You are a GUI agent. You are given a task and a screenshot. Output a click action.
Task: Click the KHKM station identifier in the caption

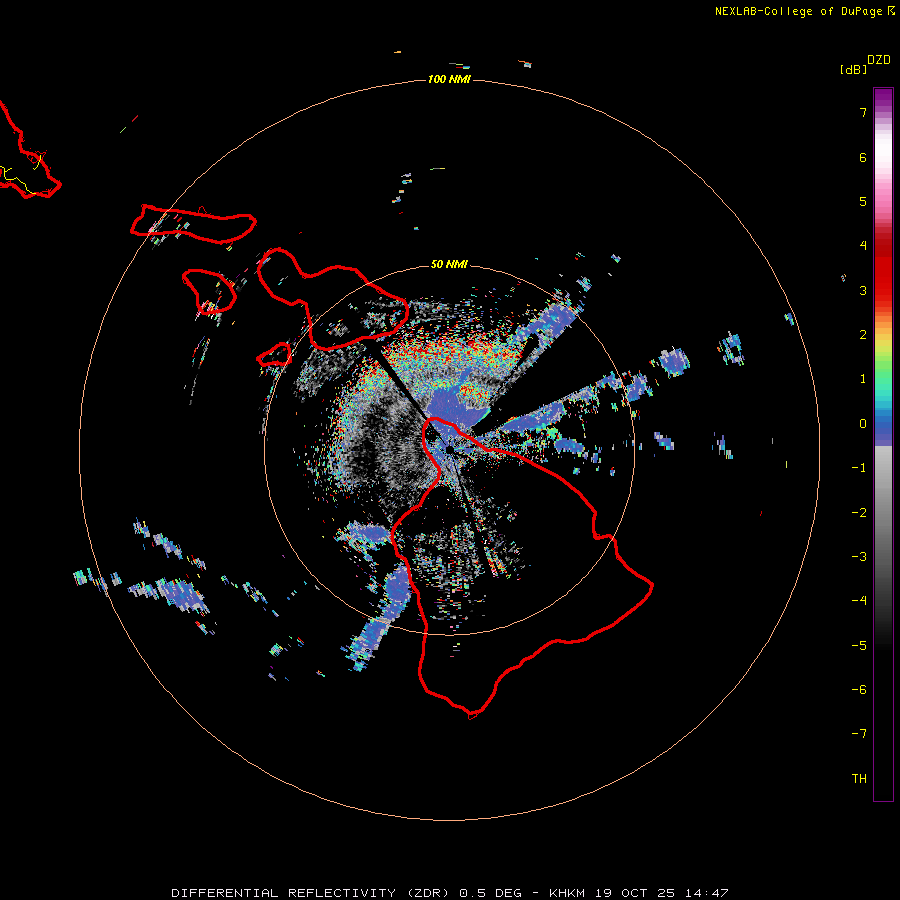click(x=568, y=893)
